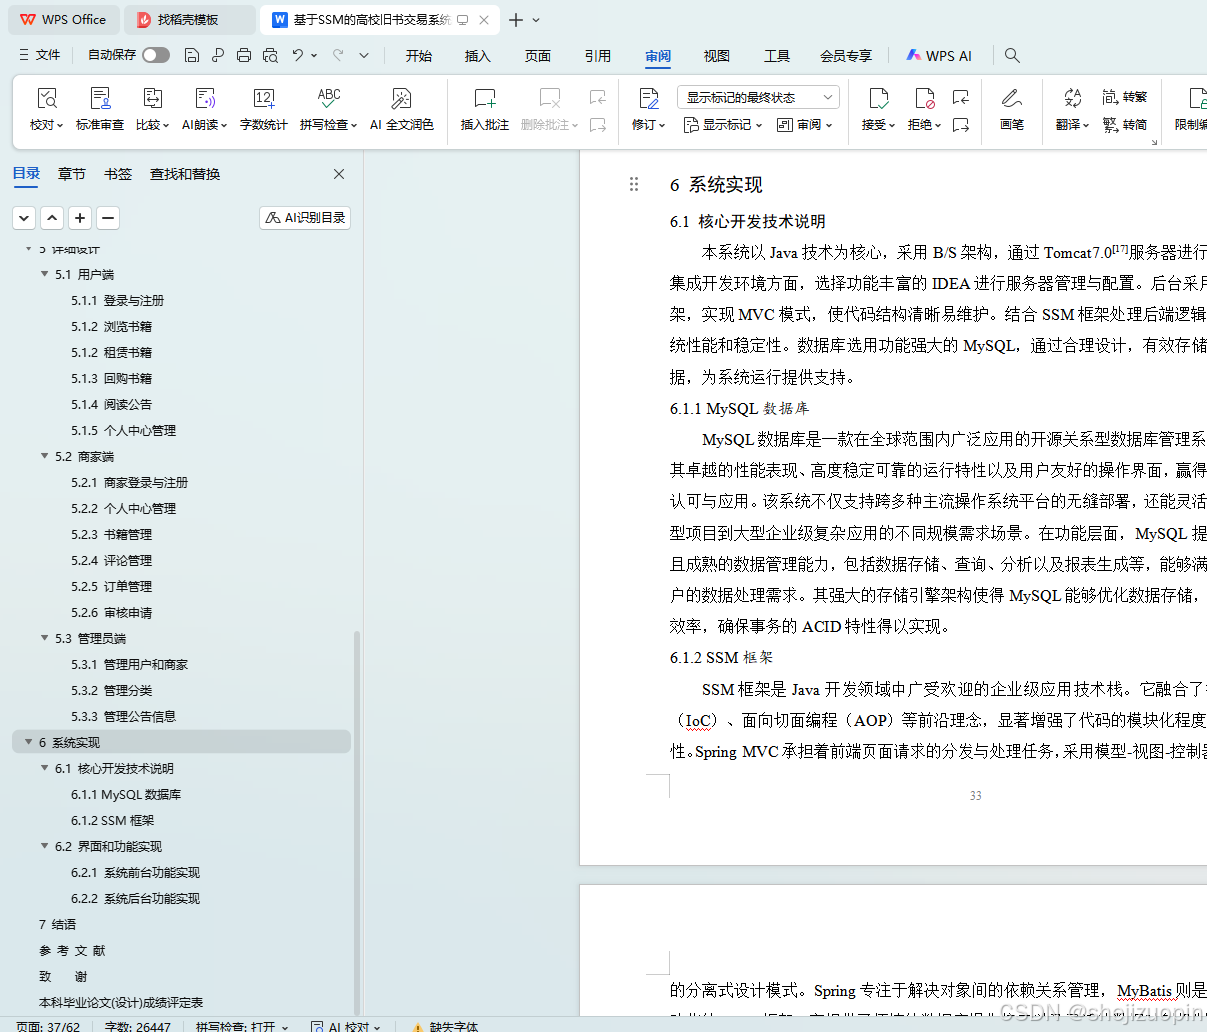Select the 书签 navigation pane tab
Screen dimensions: 1207x1032
click(118, 174)
